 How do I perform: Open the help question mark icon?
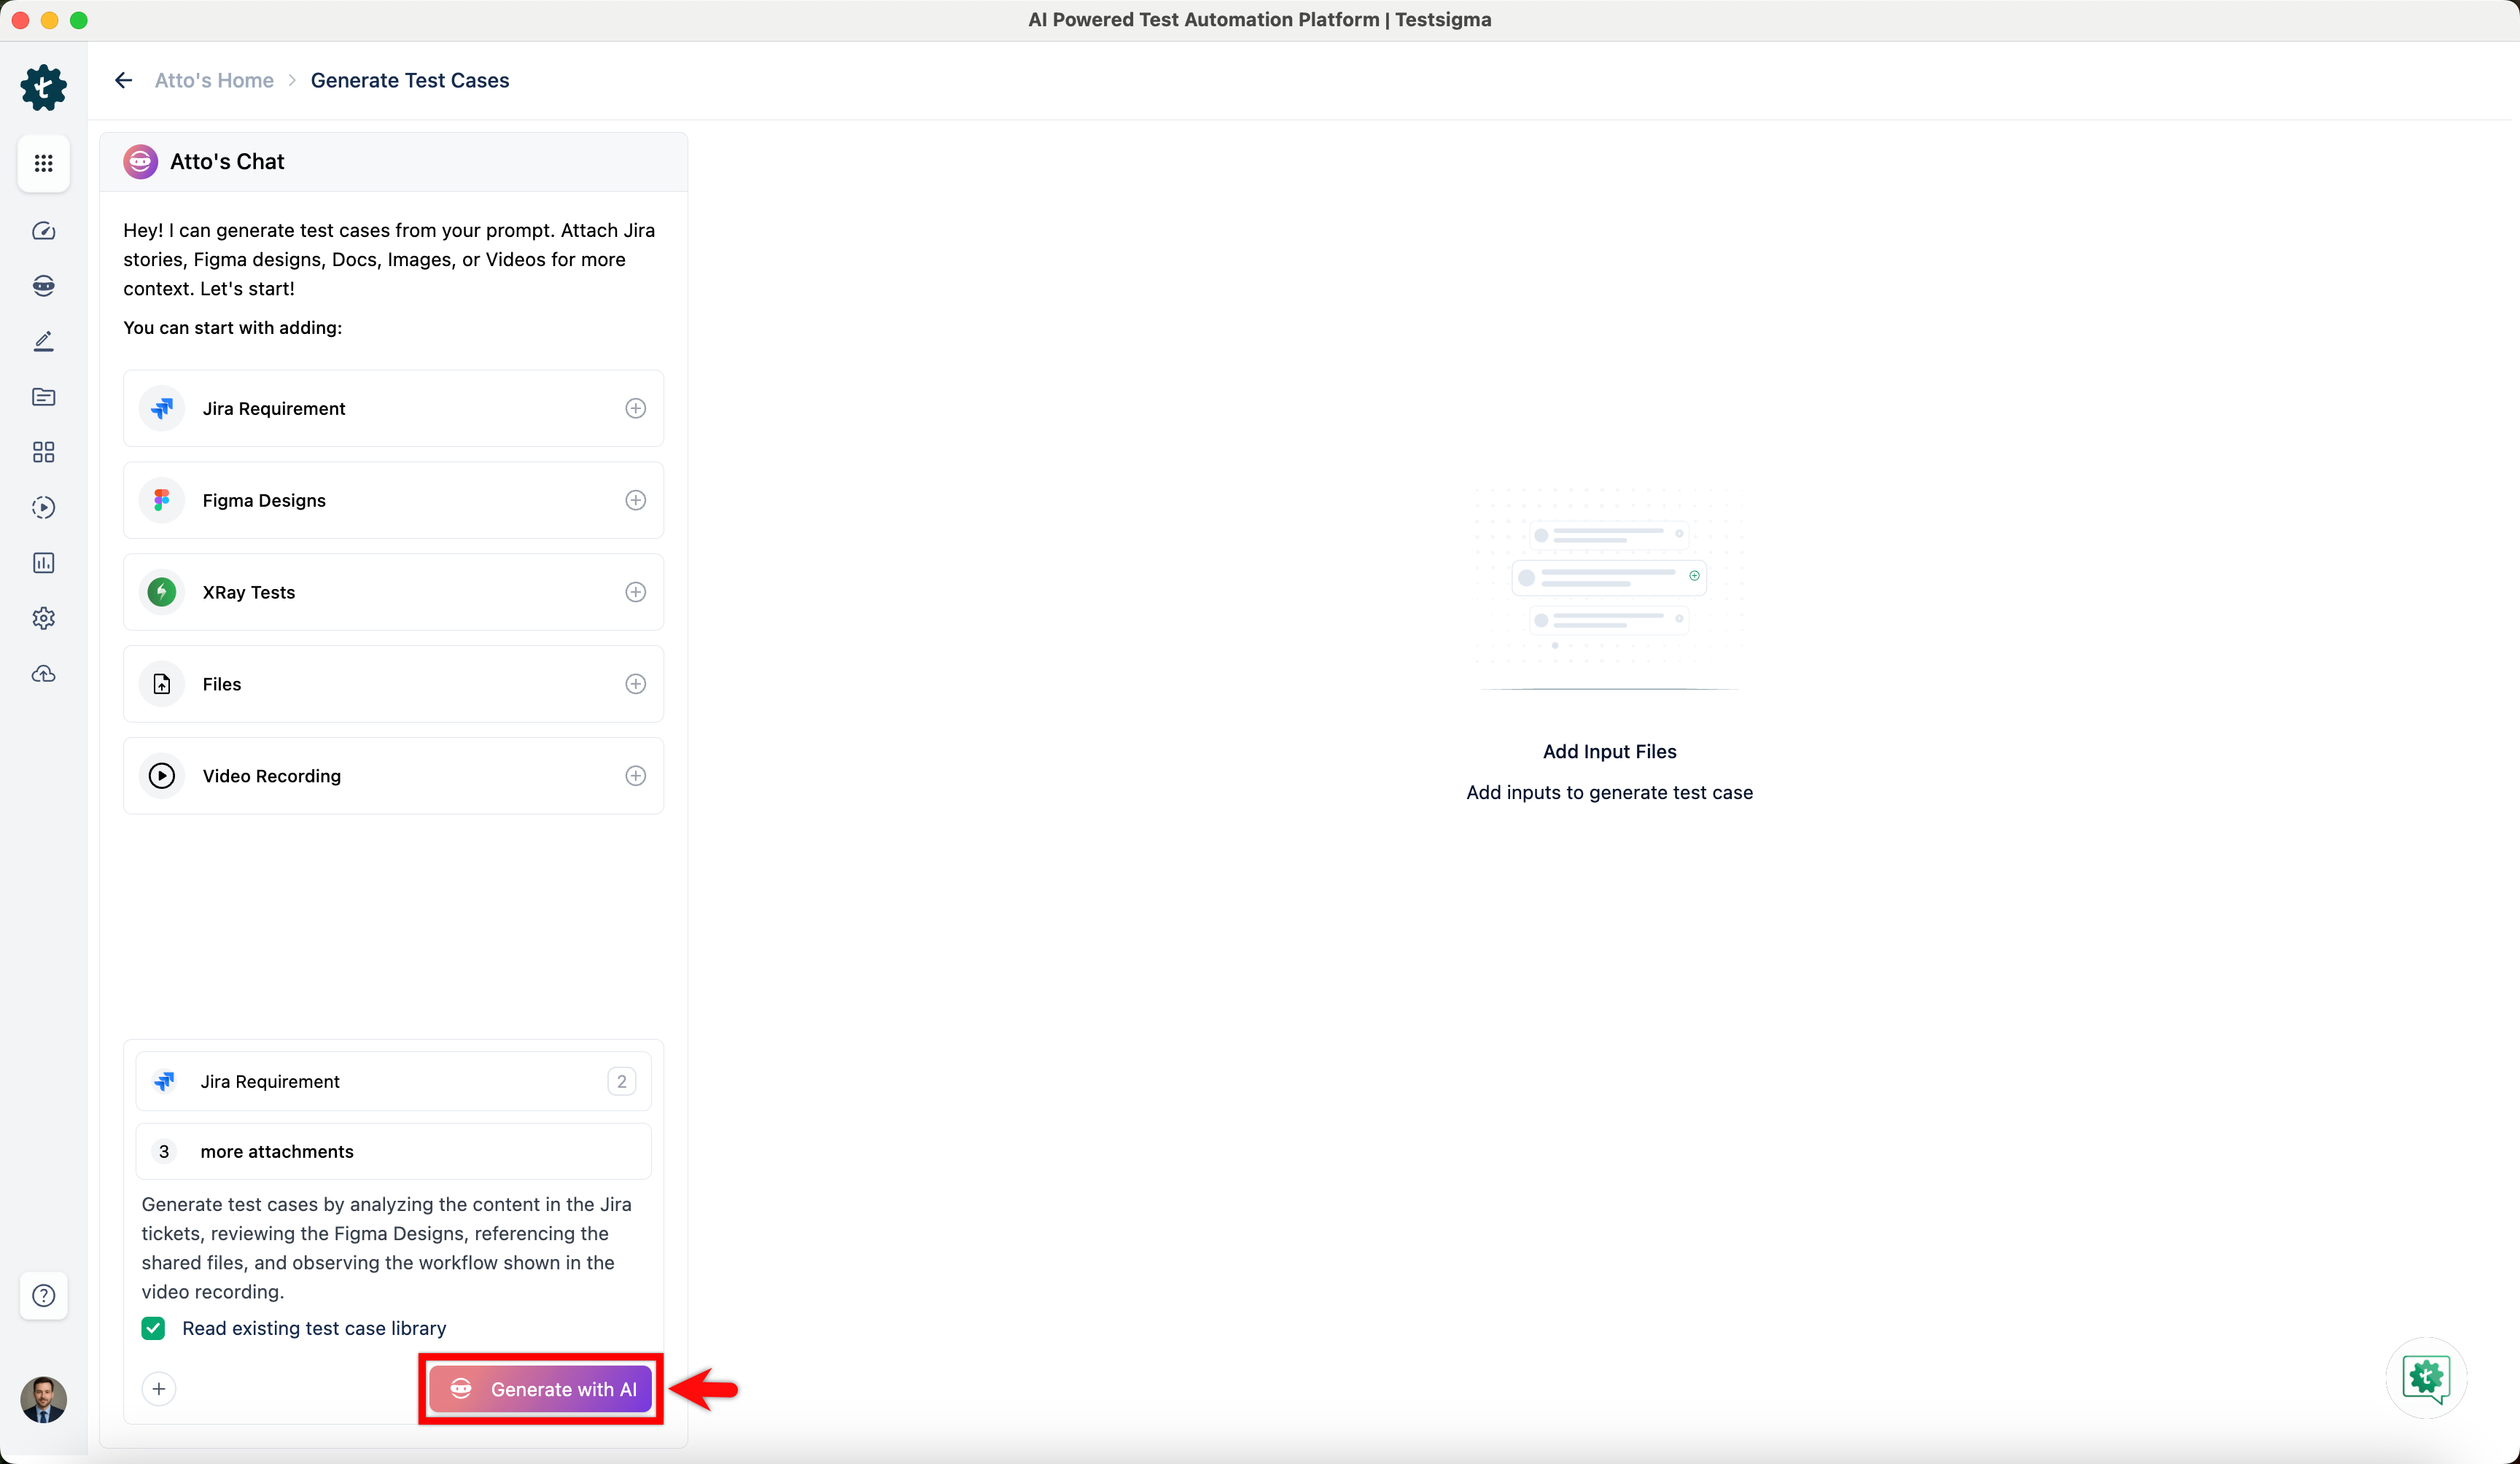tap(43, 1296)
